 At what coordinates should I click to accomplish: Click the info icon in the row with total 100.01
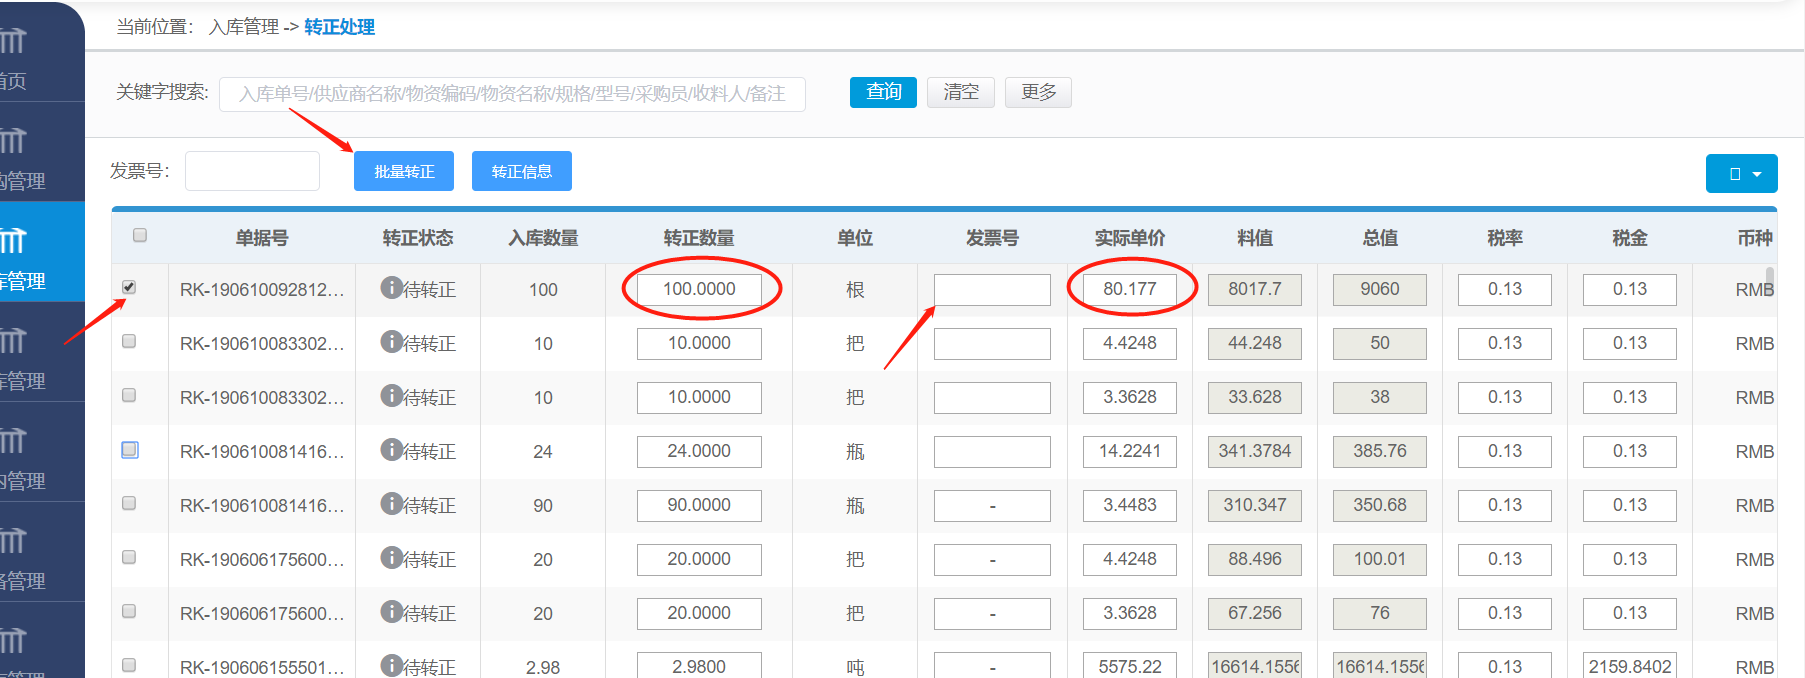tap(391, 558)
